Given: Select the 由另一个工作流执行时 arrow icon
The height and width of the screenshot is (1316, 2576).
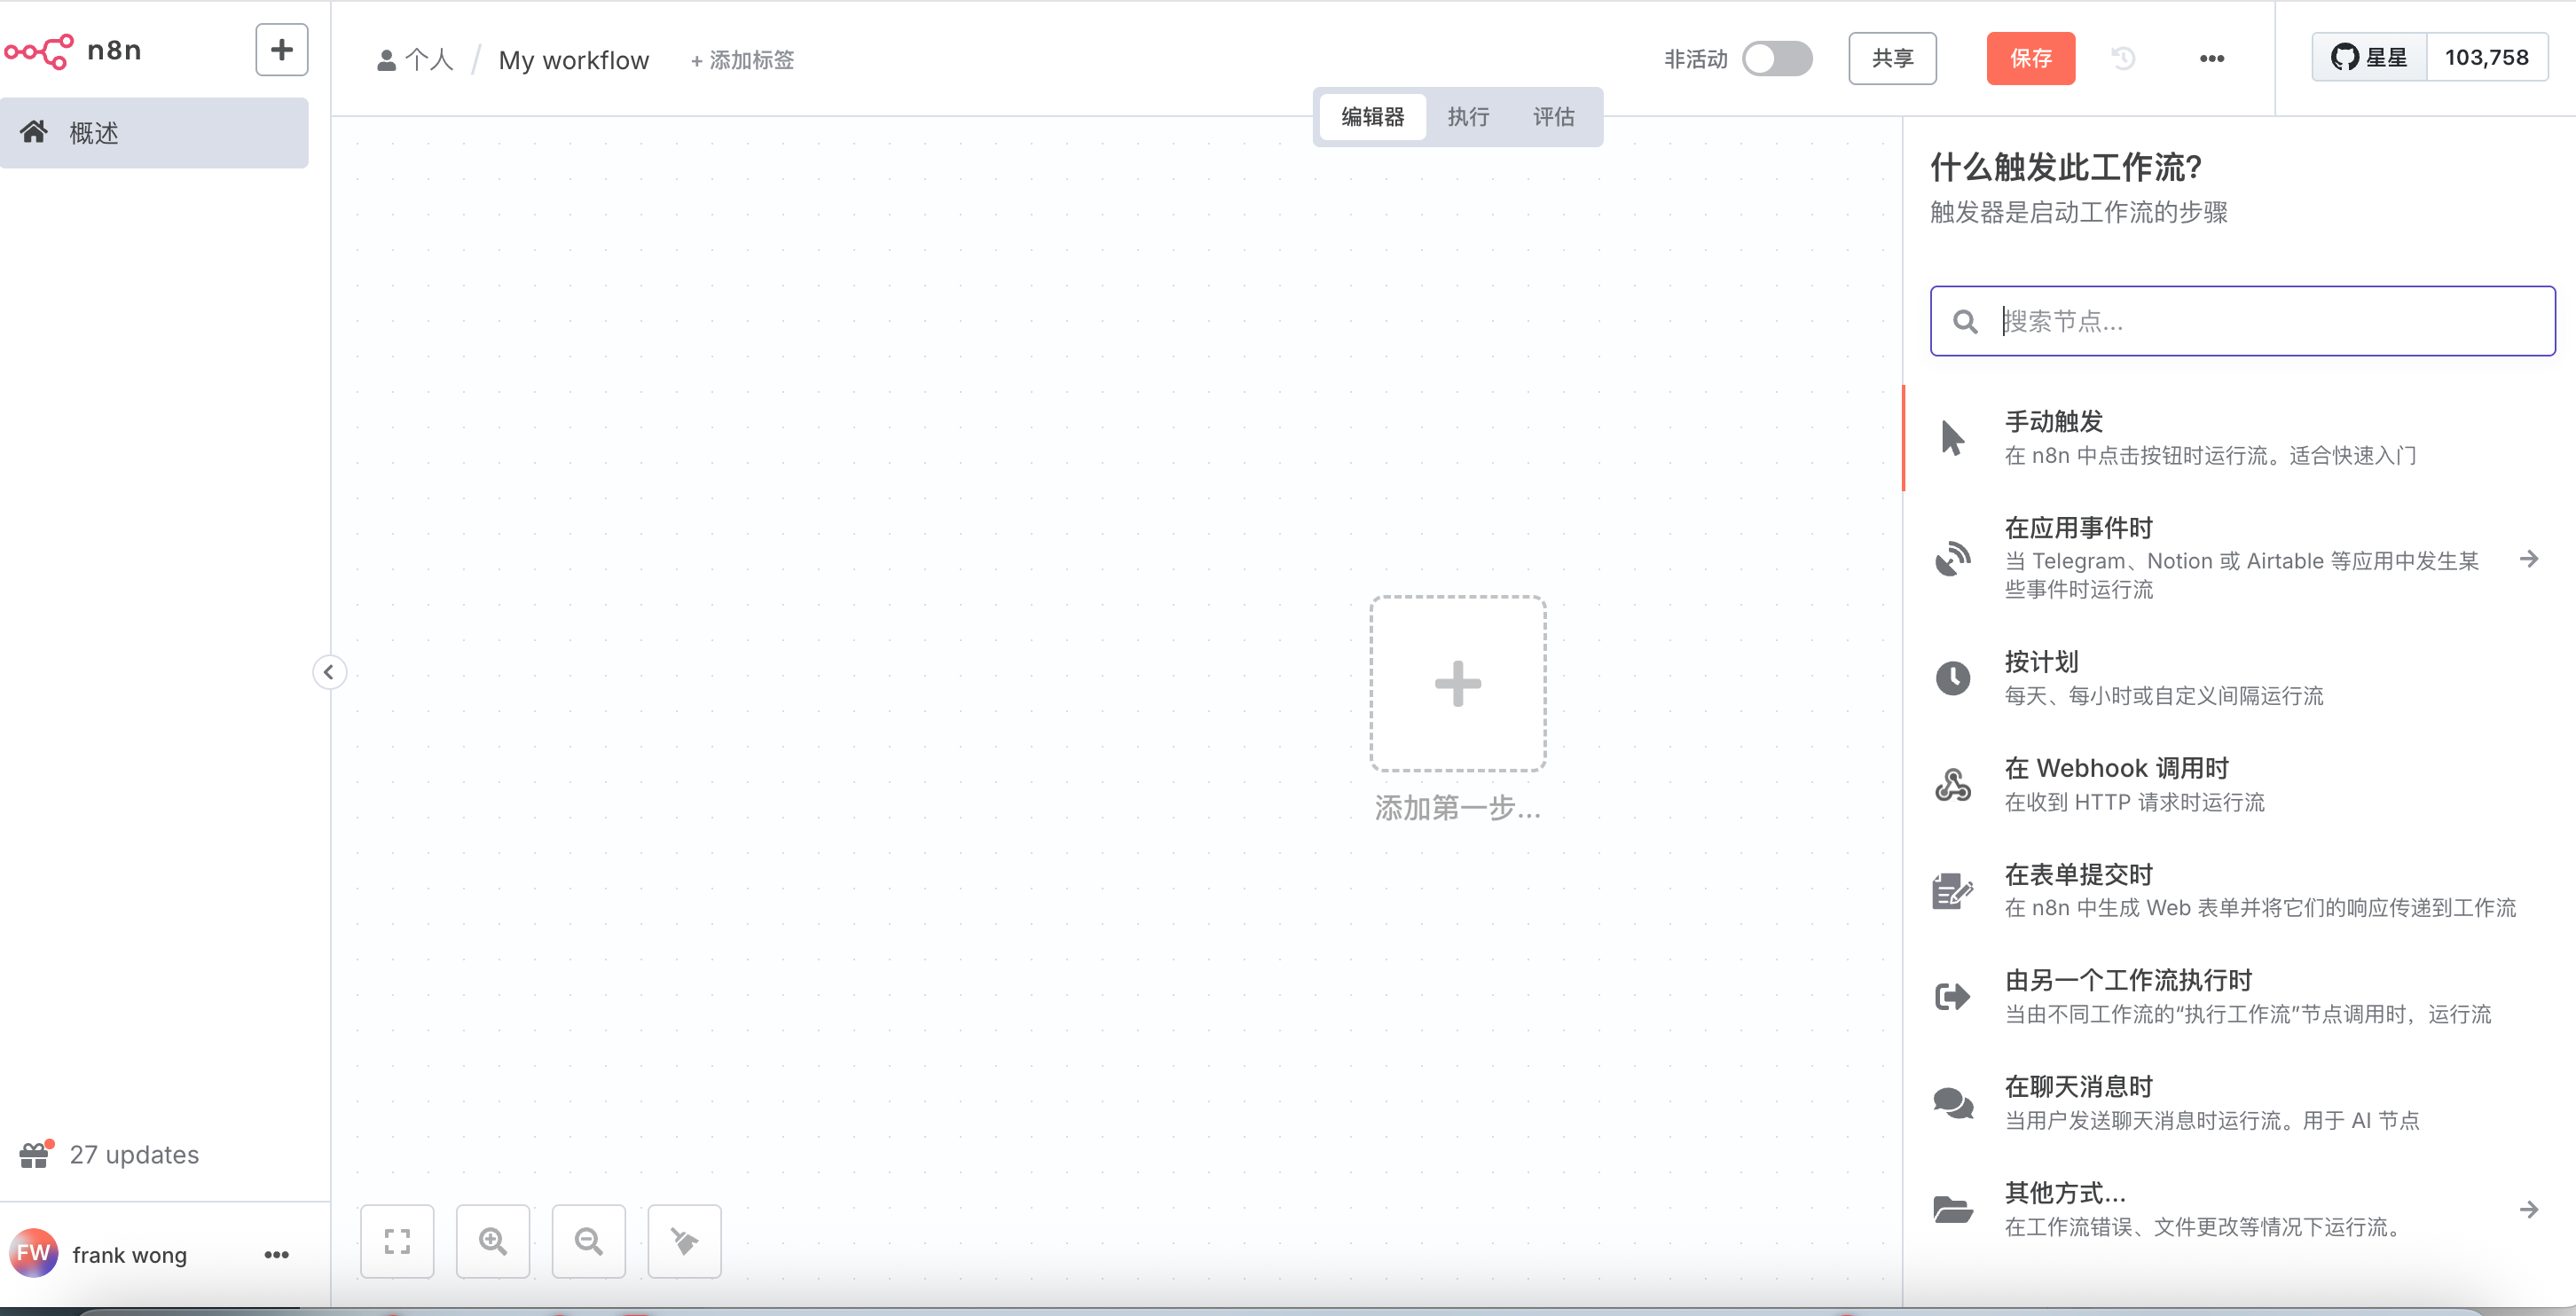Looking at the screenshot, I should click(x=1953, y=997).
